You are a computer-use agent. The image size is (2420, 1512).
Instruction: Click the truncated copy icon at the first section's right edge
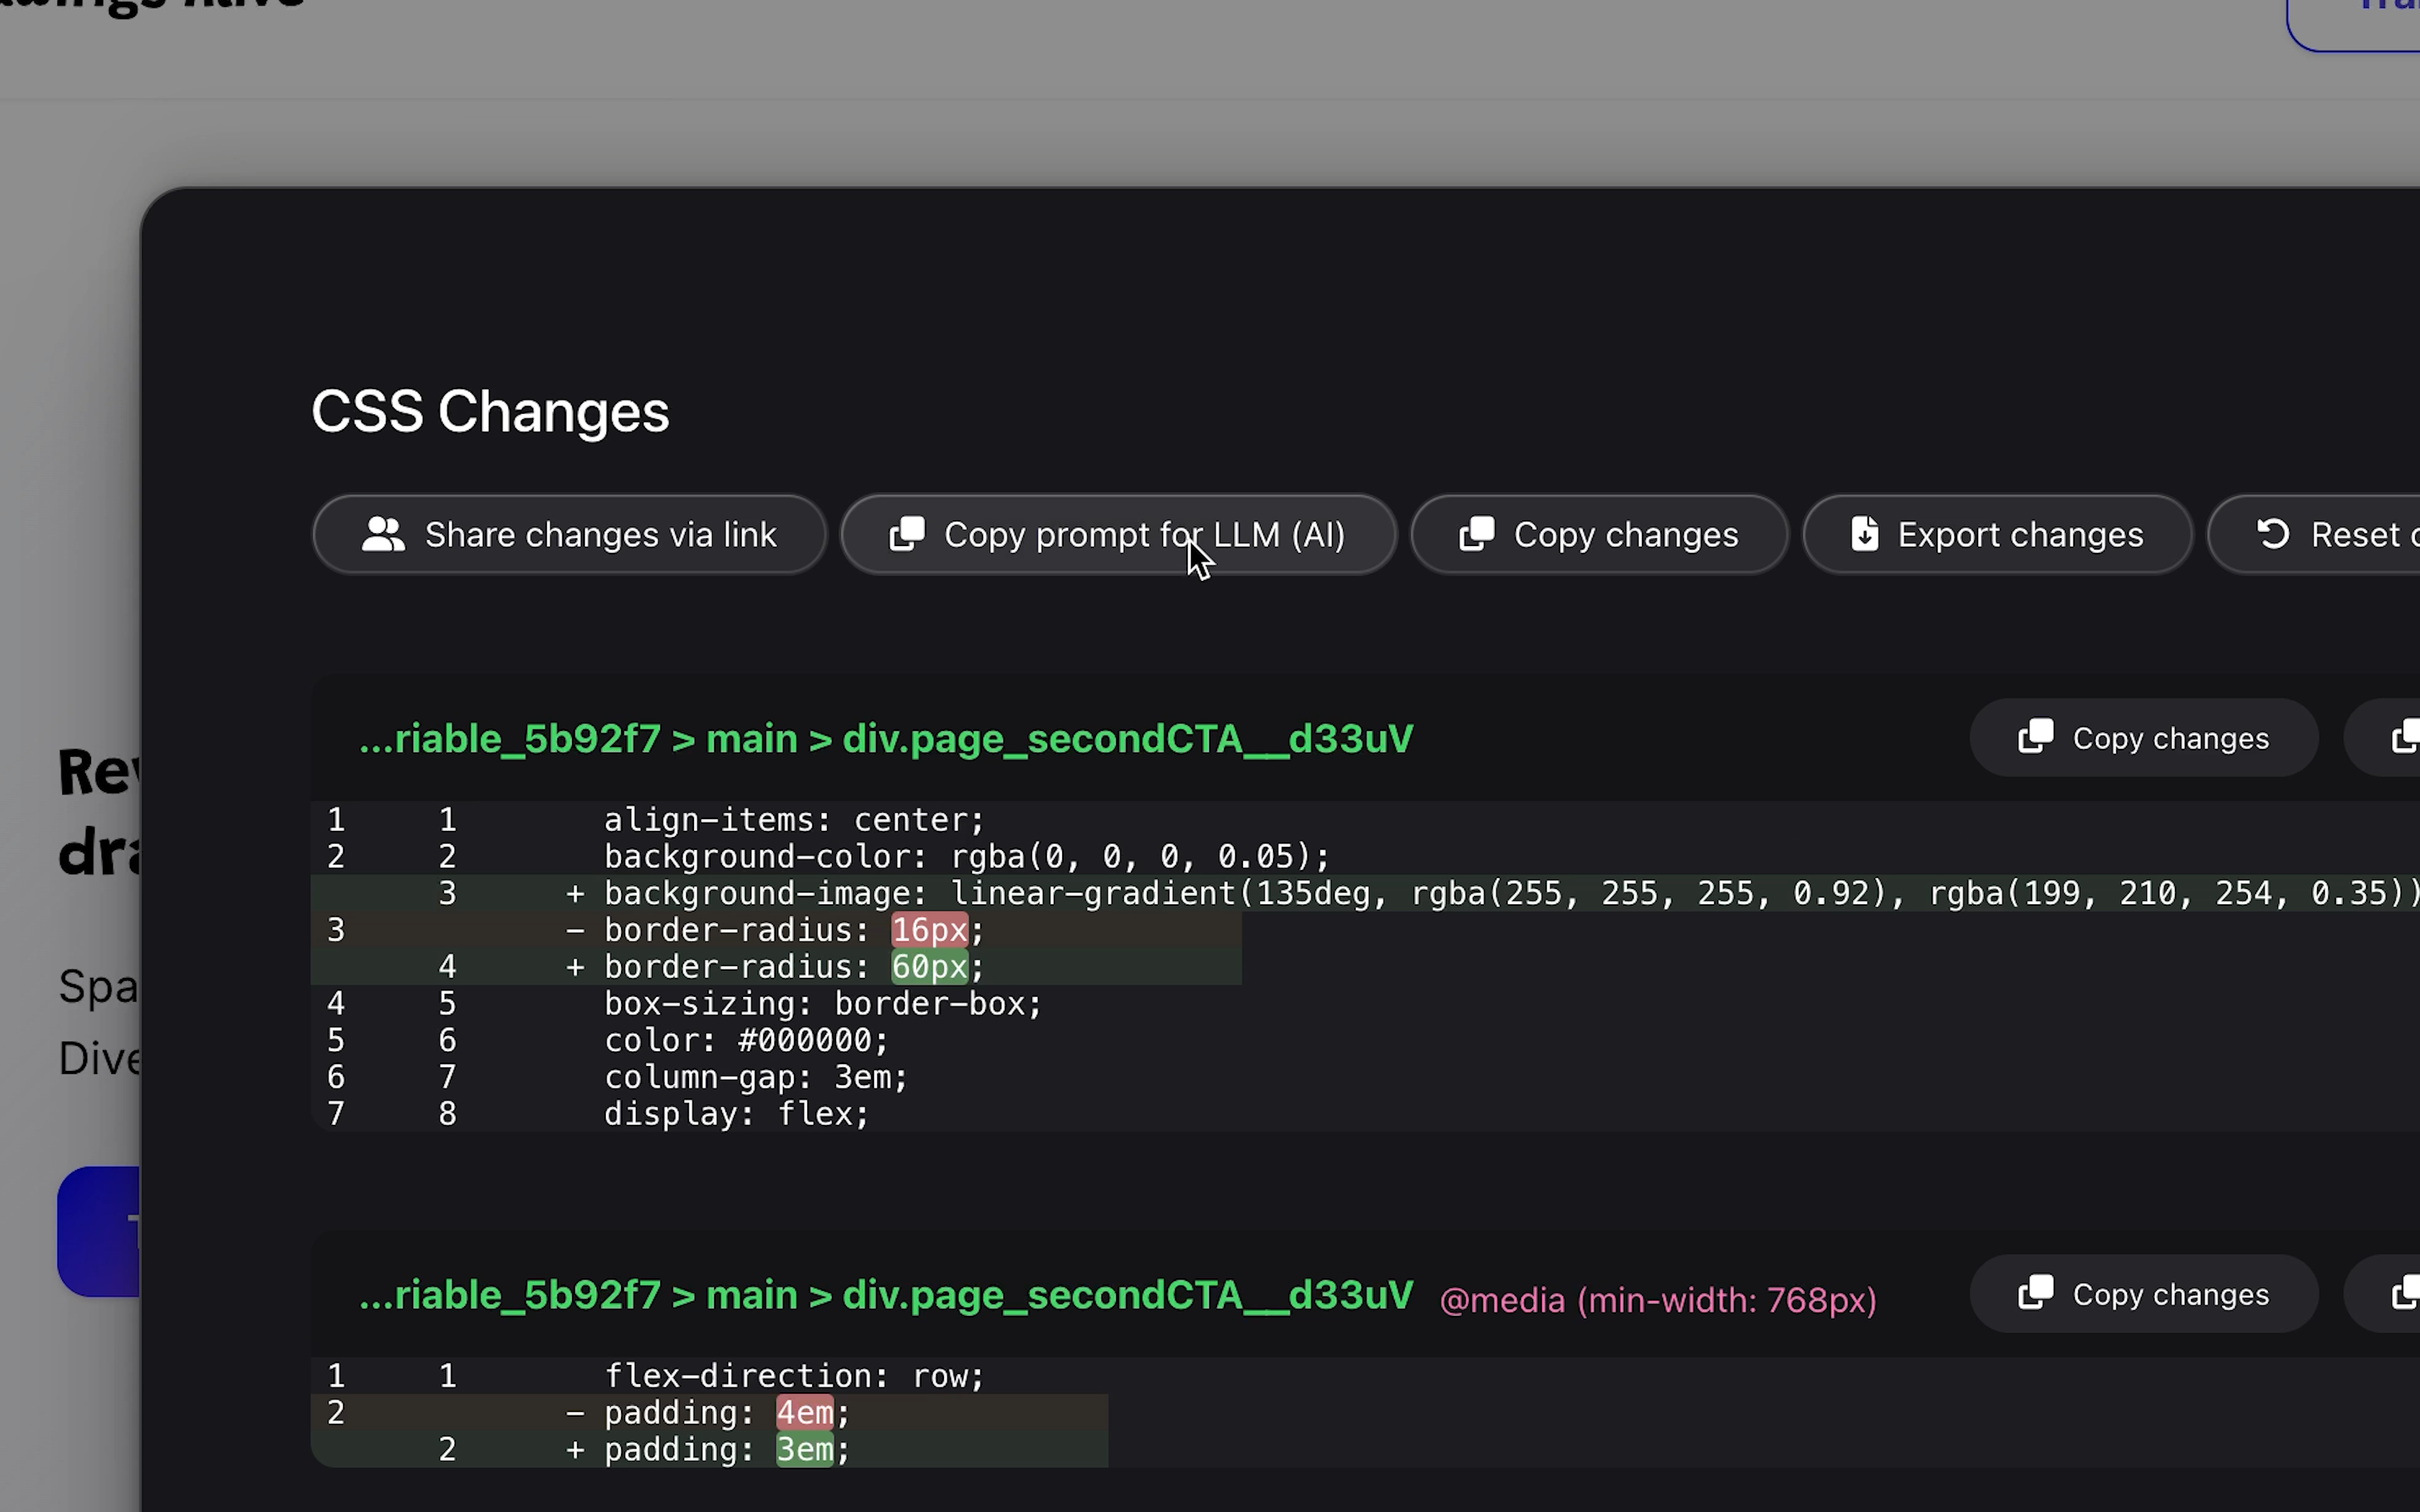(x=2404, y=737)
